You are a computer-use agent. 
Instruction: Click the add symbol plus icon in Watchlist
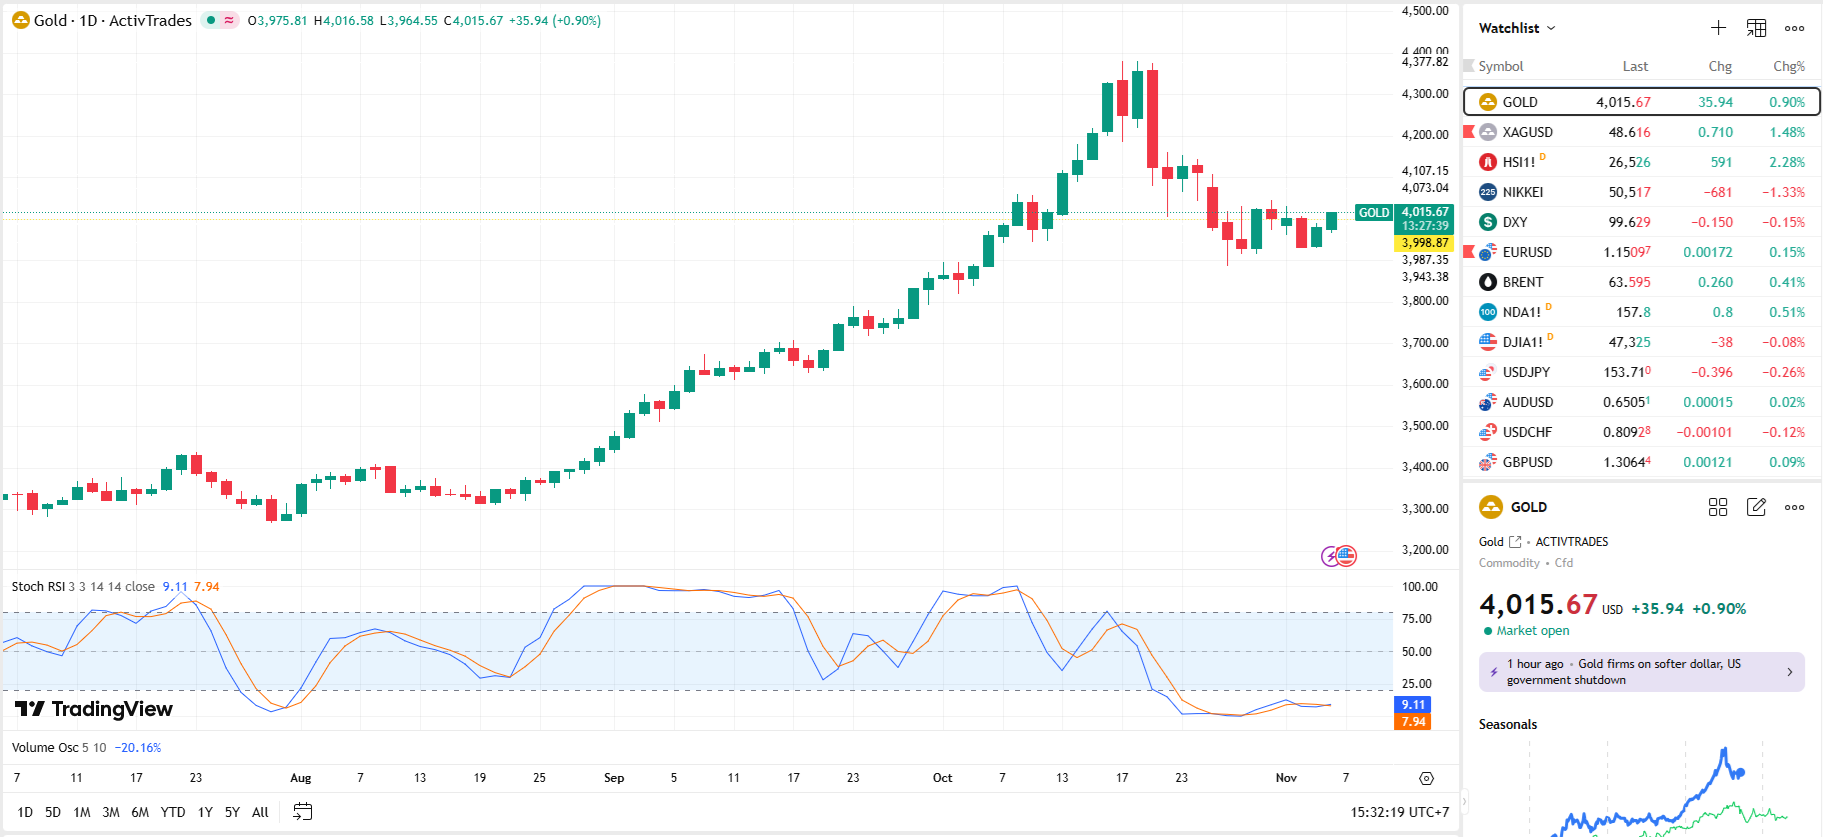point(1718,28)
